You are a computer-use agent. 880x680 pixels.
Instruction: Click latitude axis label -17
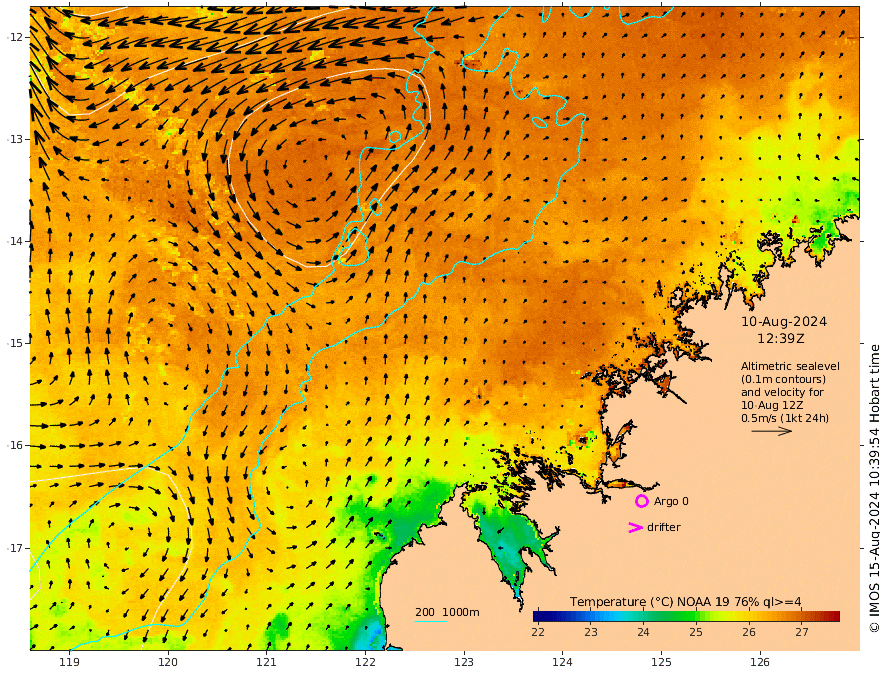click(15, 548)
